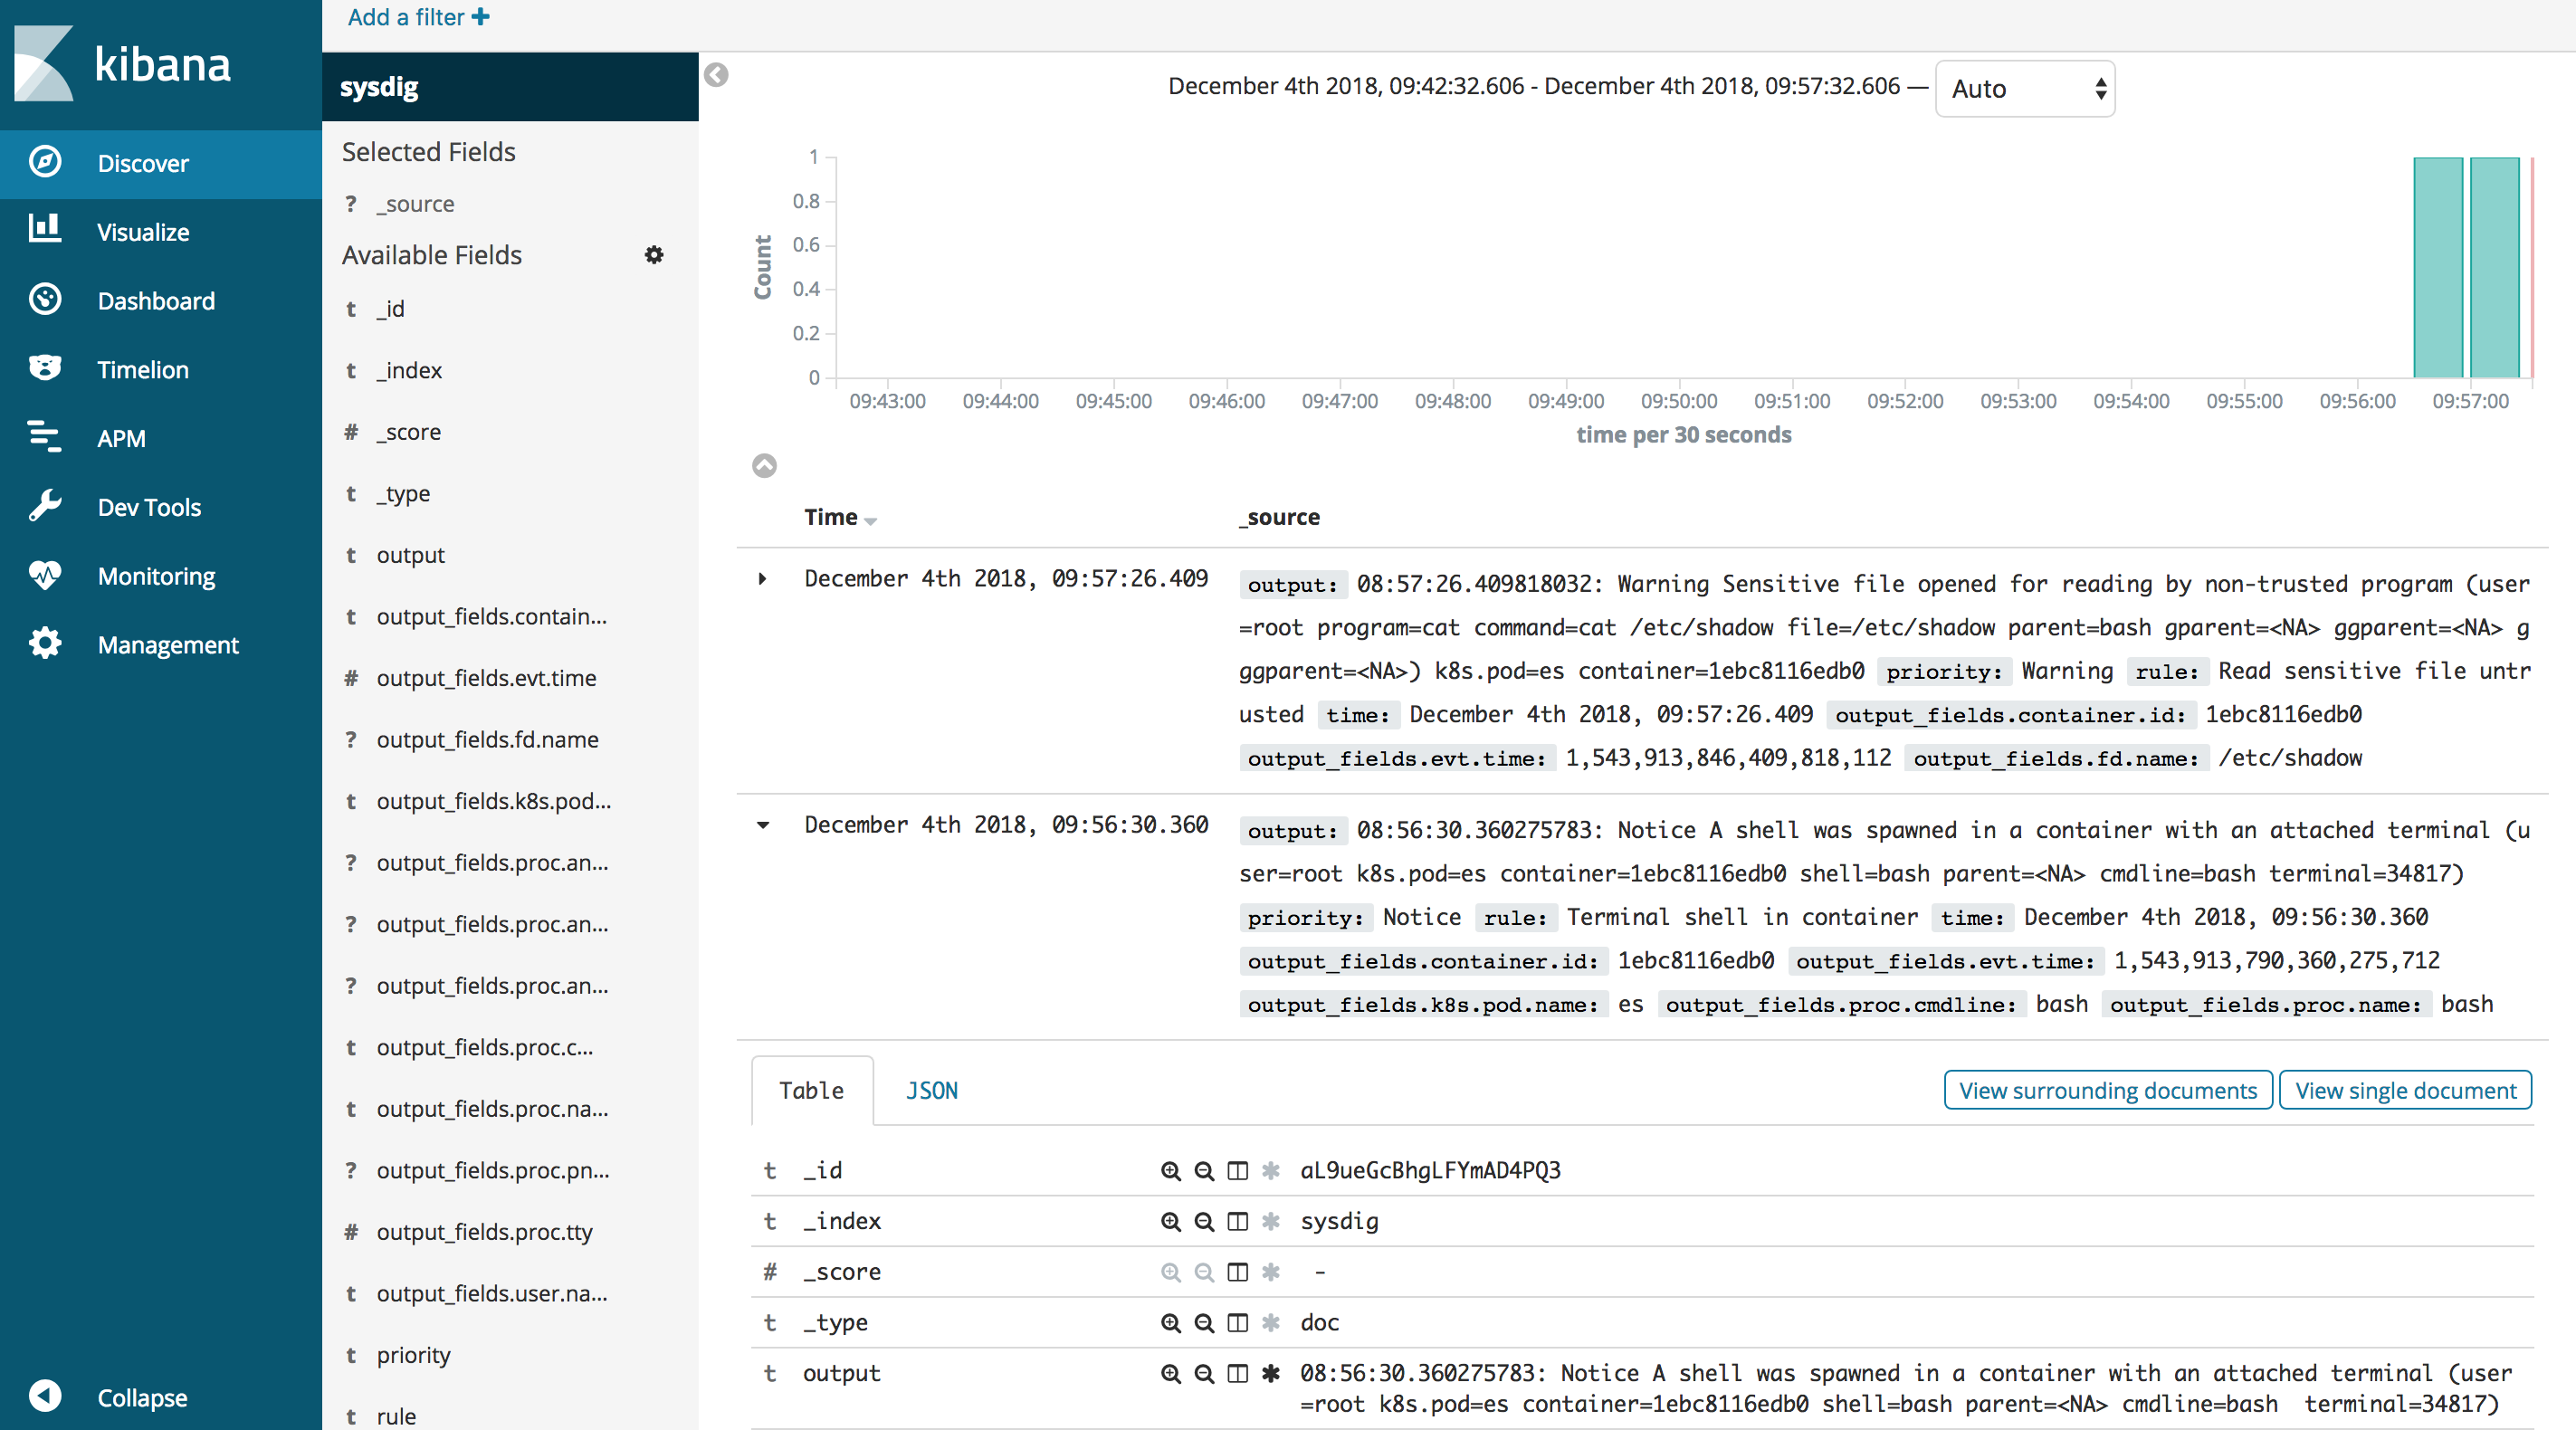Click the Visualize bar chart icon
The width and height of the screenshot is (2576, 1430).
45,230
